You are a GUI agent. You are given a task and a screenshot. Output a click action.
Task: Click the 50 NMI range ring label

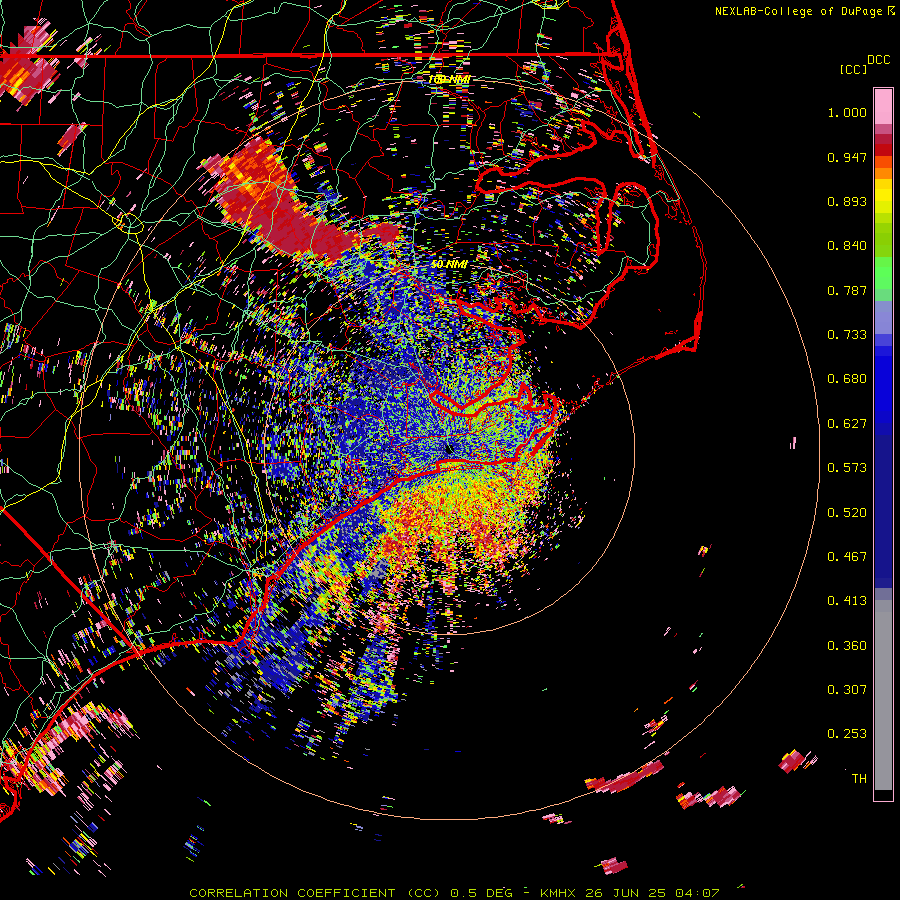pyautogui.click(x=449, y=264)
